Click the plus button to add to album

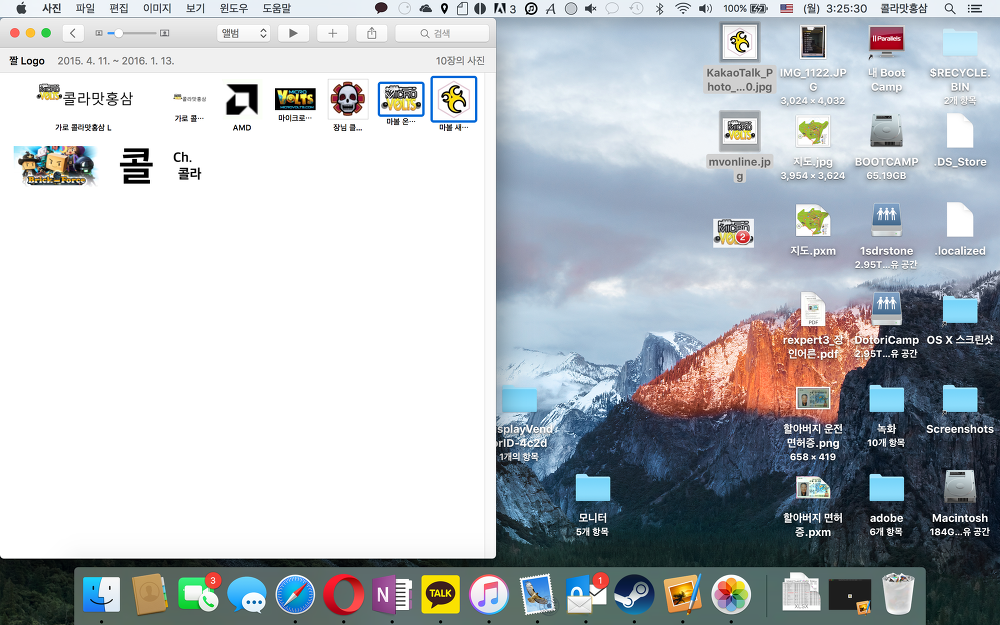click(x=332, y=33)
